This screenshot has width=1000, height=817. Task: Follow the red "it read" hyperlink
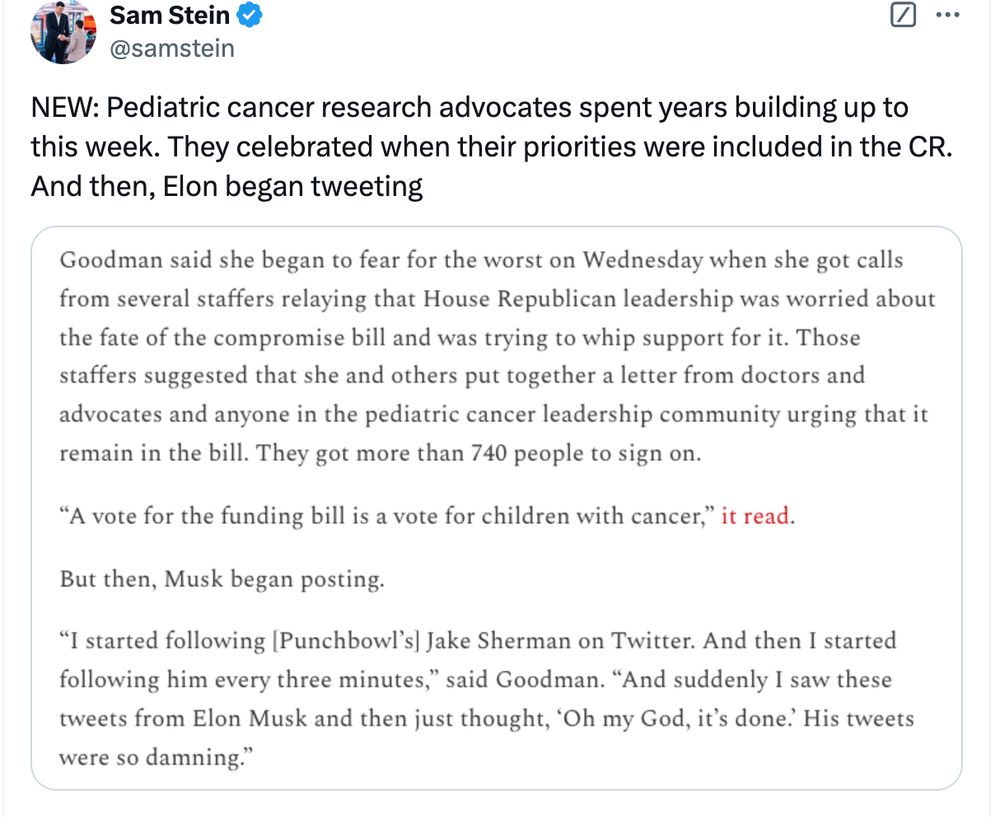755,517
